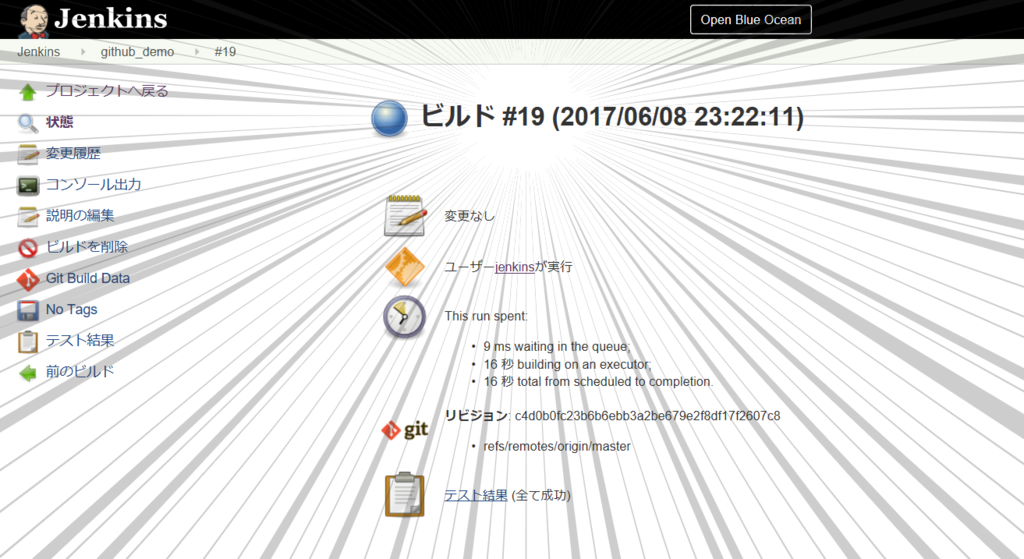Click the terminal console output icon
The height and width of the screenshot is (559, 1024).
point(27,185)
